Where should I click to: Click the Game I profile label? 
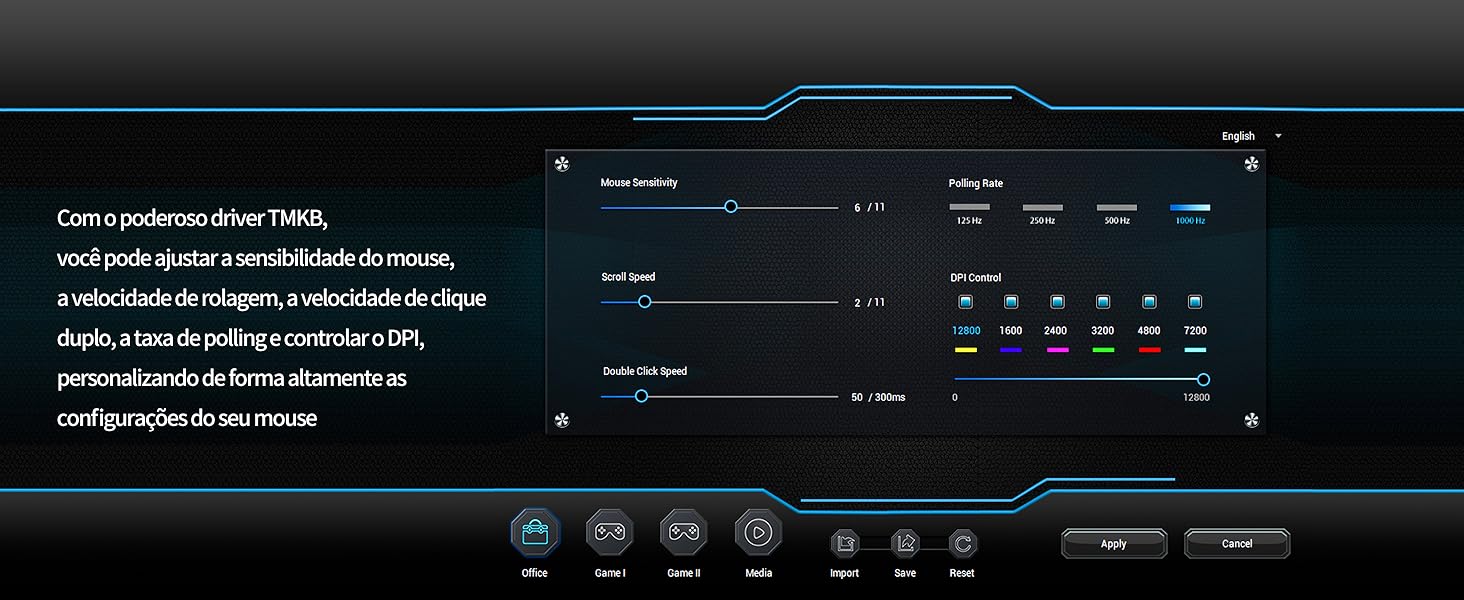tap(610, 573)
